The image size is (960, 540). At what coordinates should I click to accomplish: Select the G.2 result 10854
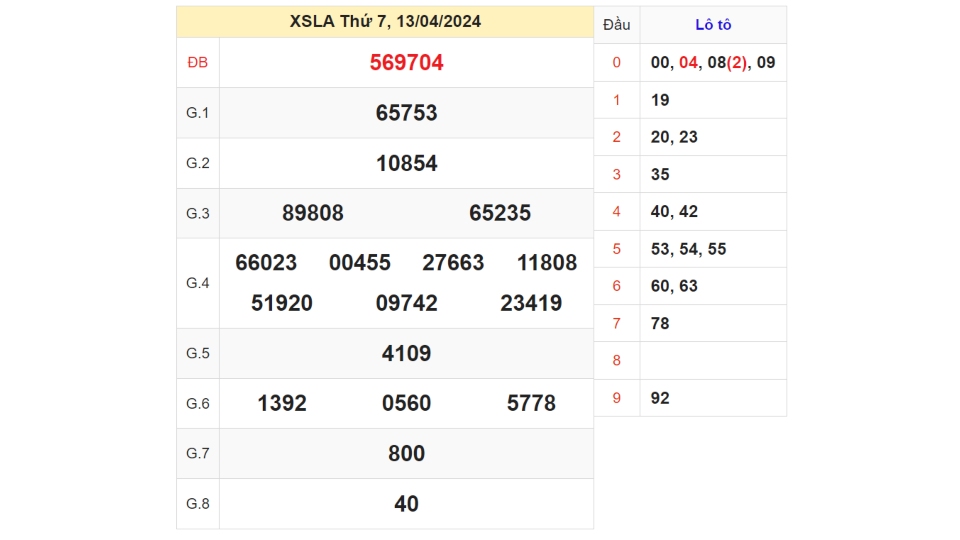407,163
